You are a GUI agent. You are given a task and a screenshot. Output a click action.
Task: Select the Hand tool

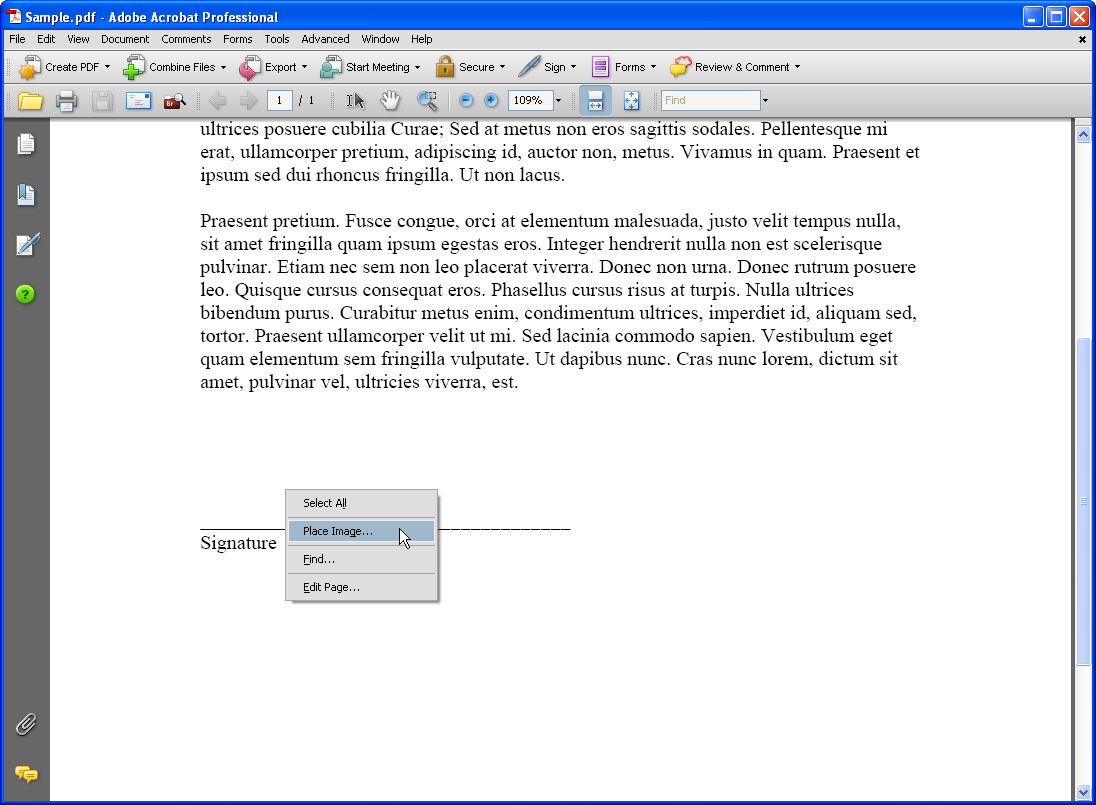point(390,101)
